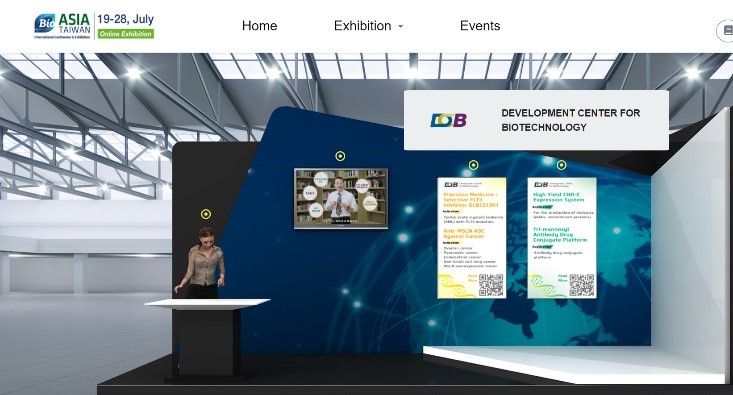This screenshot has height=395, width=733.
Task: Click Read More on the Precision Medicine poster
Action: click(472, 278)
